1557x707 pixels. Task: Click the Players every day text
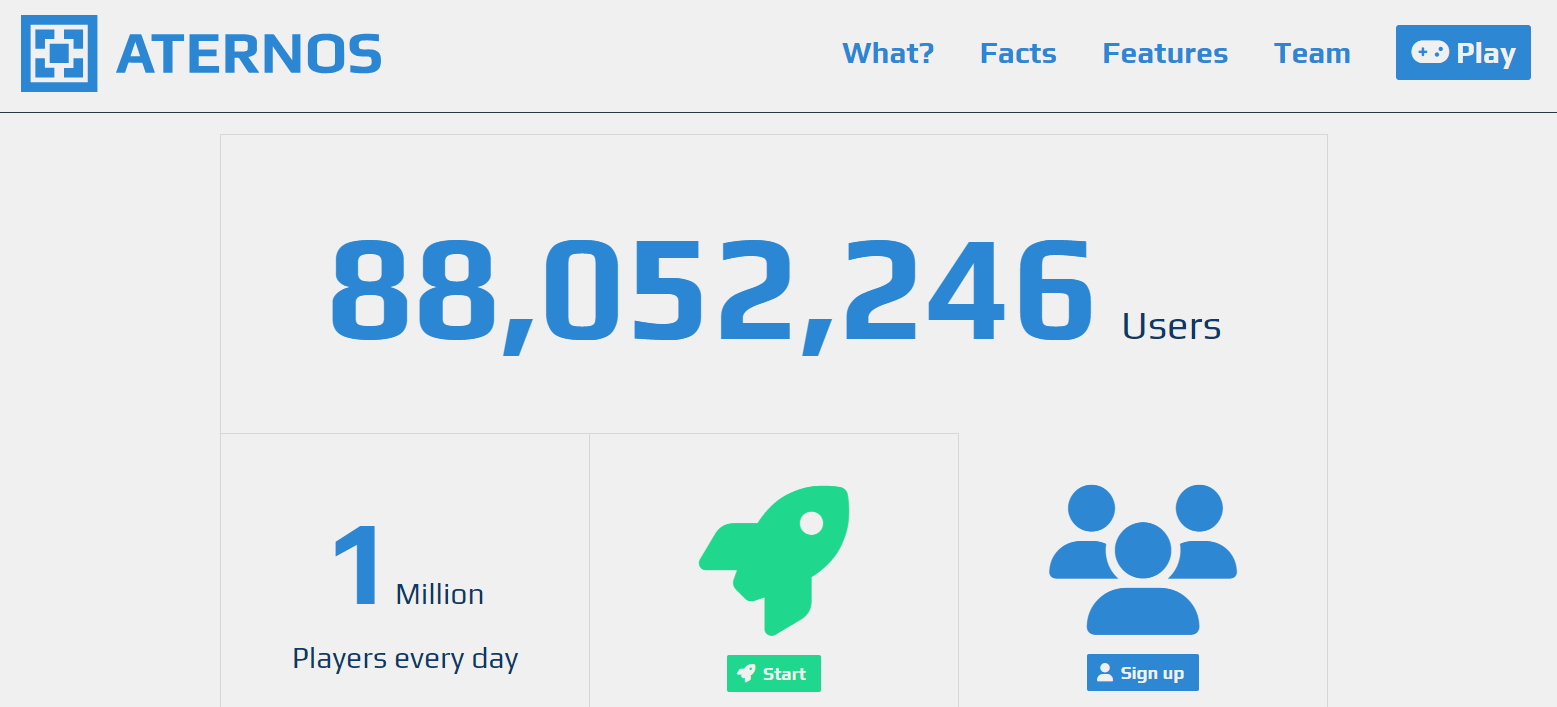tap(405, 659)
